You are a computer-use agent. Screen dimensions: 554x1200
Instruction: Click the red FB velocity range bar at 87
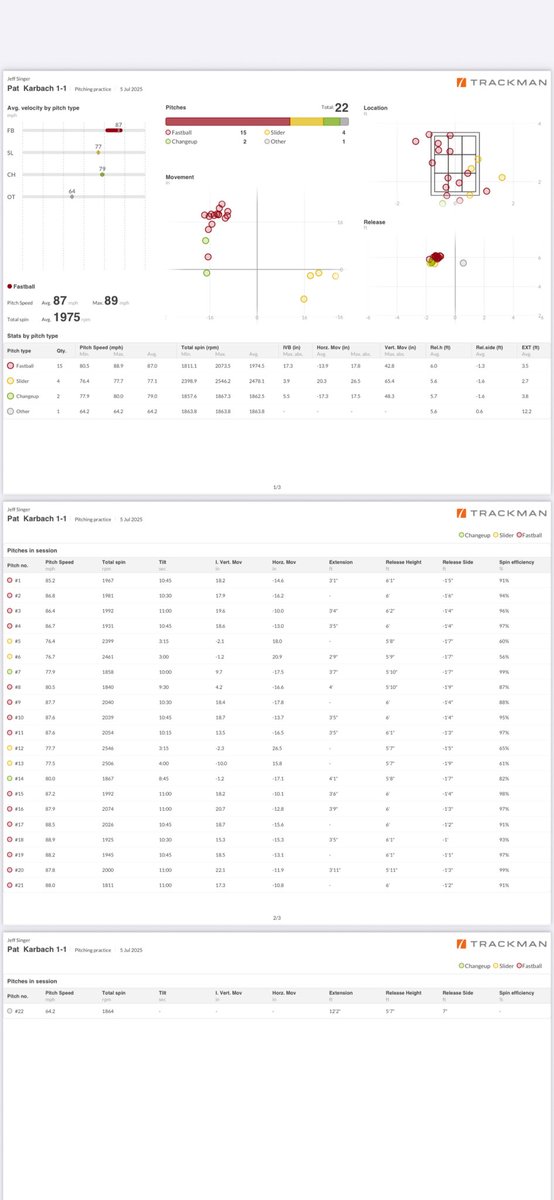click(114, 130)
